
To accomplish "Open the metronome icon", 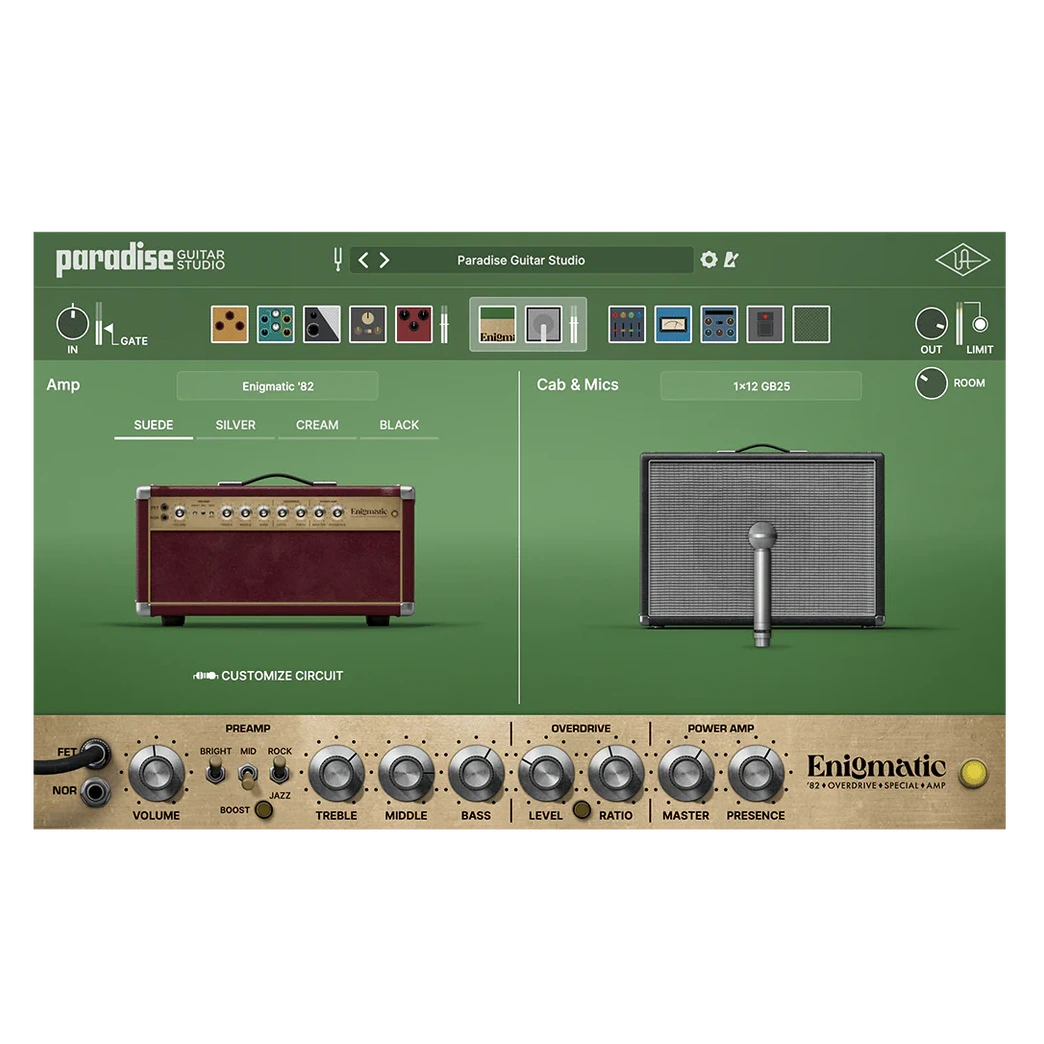I will coord(731,259).
